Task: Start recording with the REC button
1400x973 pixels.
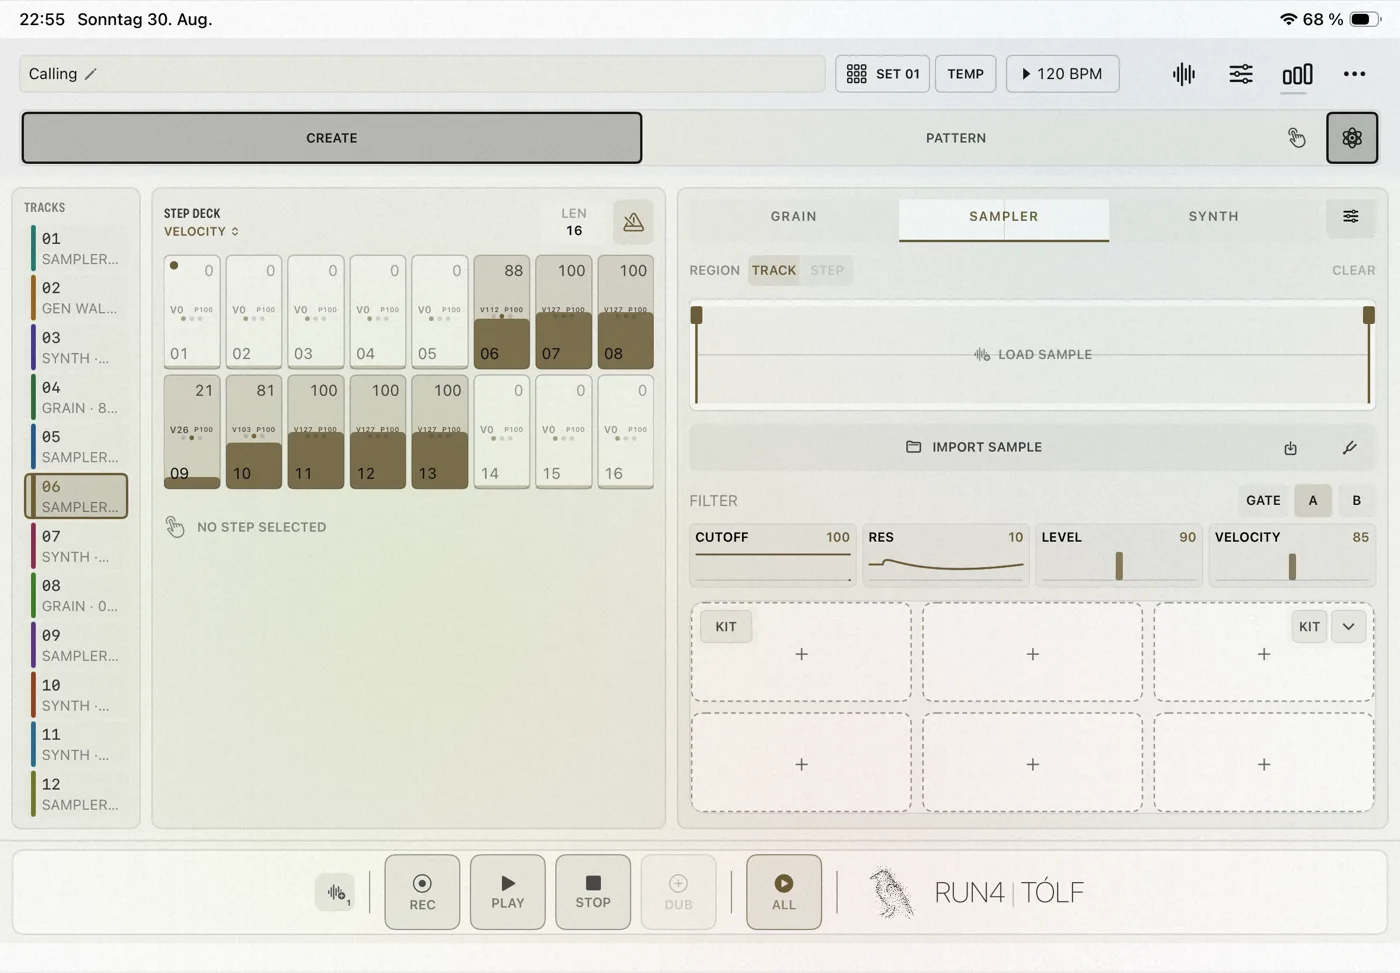Action: pos(422,892)
